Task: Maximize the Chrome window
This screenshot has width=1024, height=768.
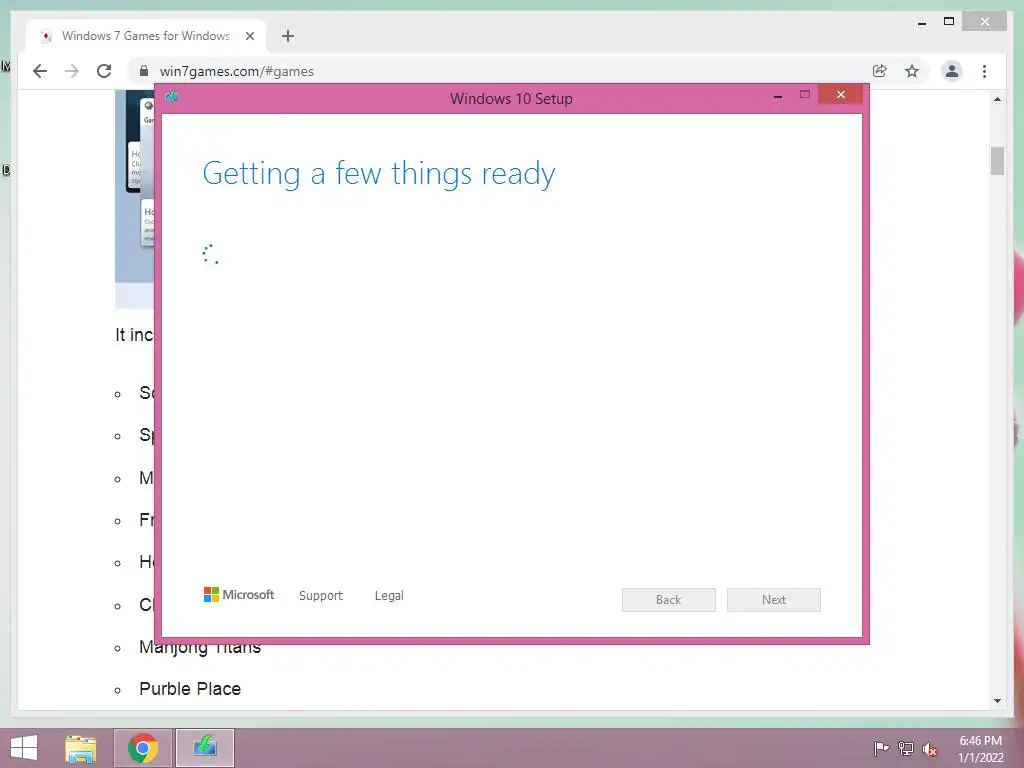Action: (949, 22)
